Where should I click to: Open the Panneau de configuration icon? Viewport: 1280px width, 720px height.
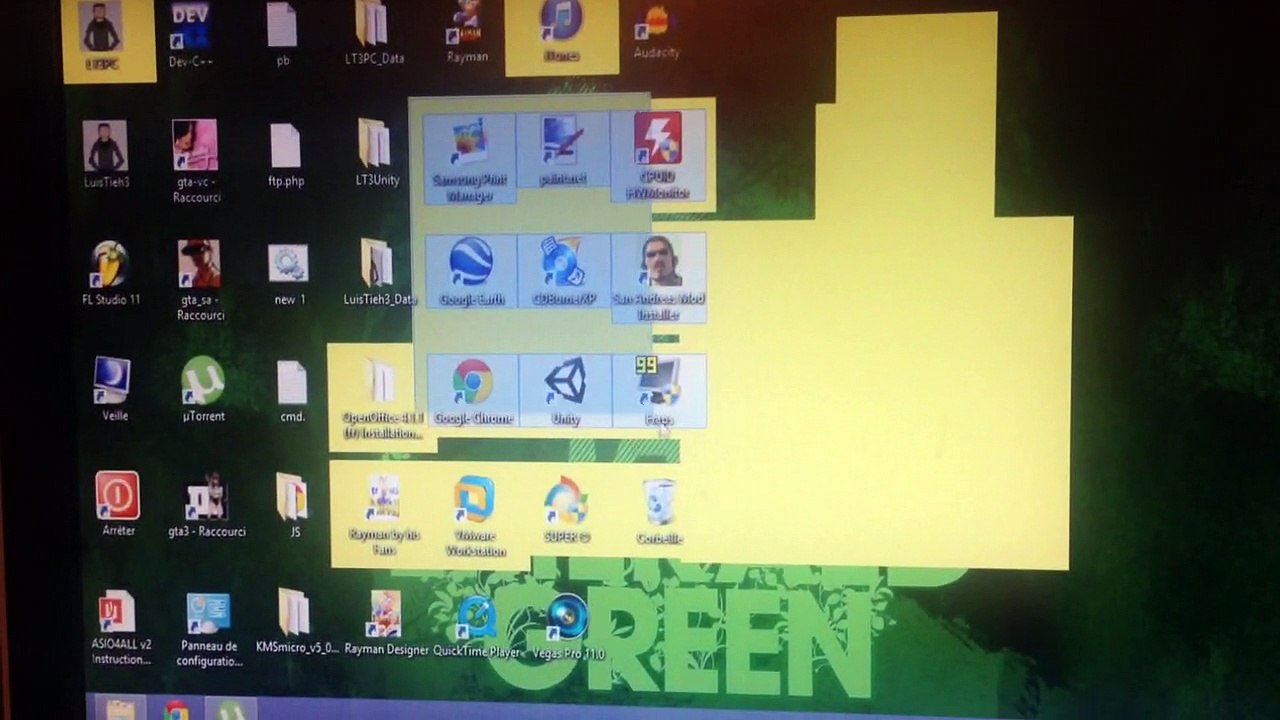click(210, 630)
